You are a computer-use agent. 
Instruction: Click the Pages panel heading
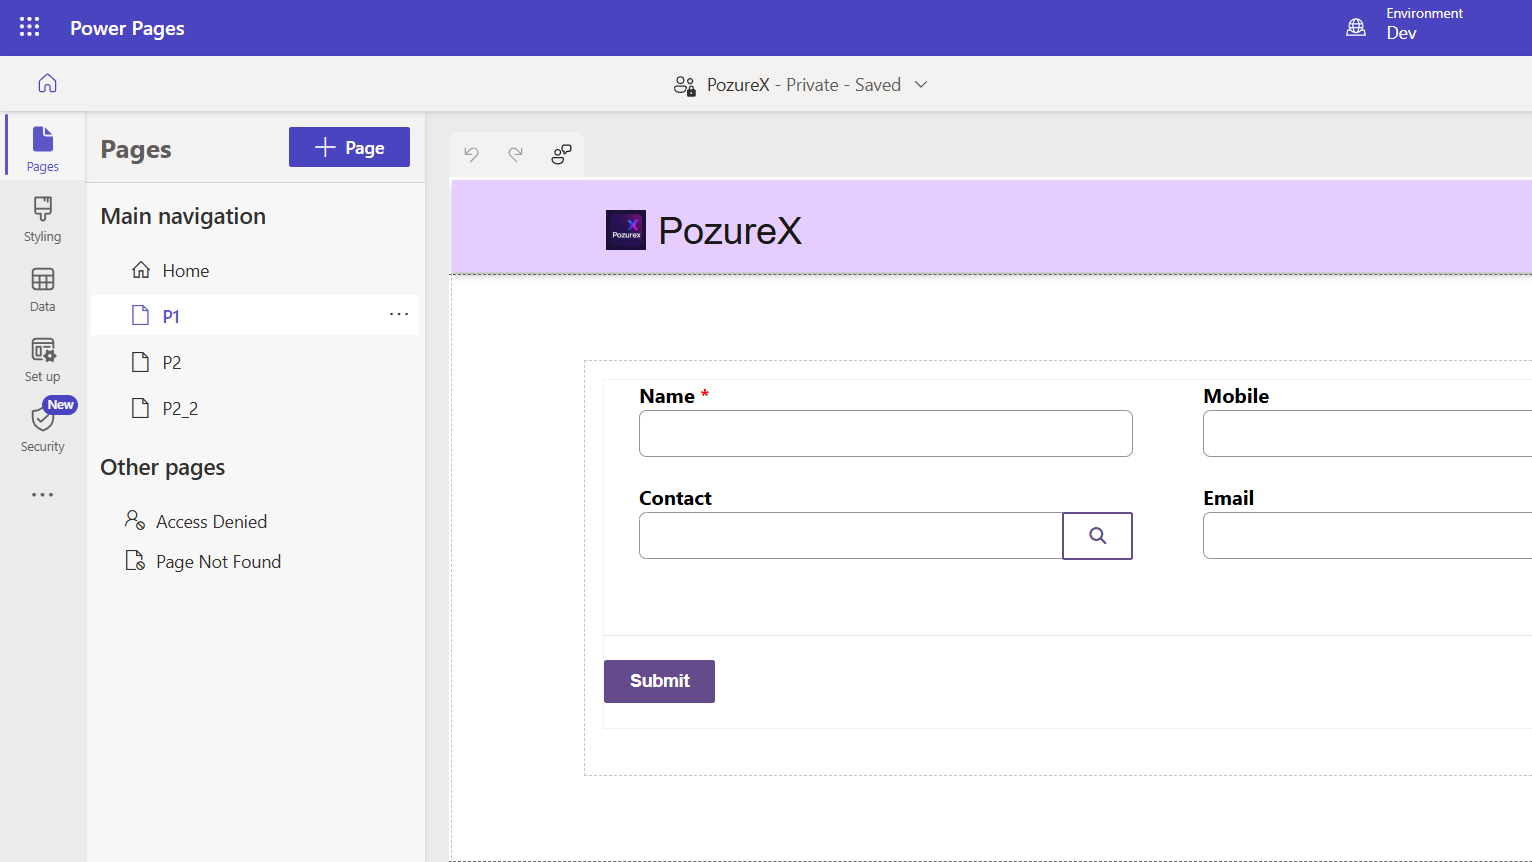tap(136, 149)
